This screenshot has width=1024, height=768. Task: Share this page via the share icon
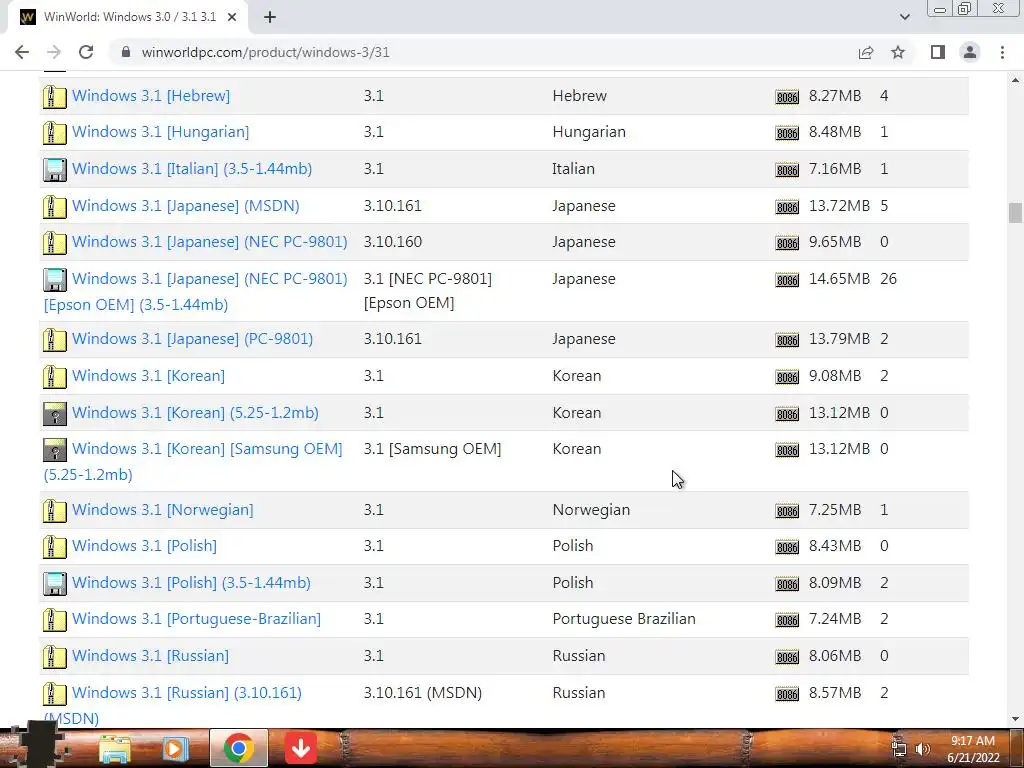pos(866,52)
